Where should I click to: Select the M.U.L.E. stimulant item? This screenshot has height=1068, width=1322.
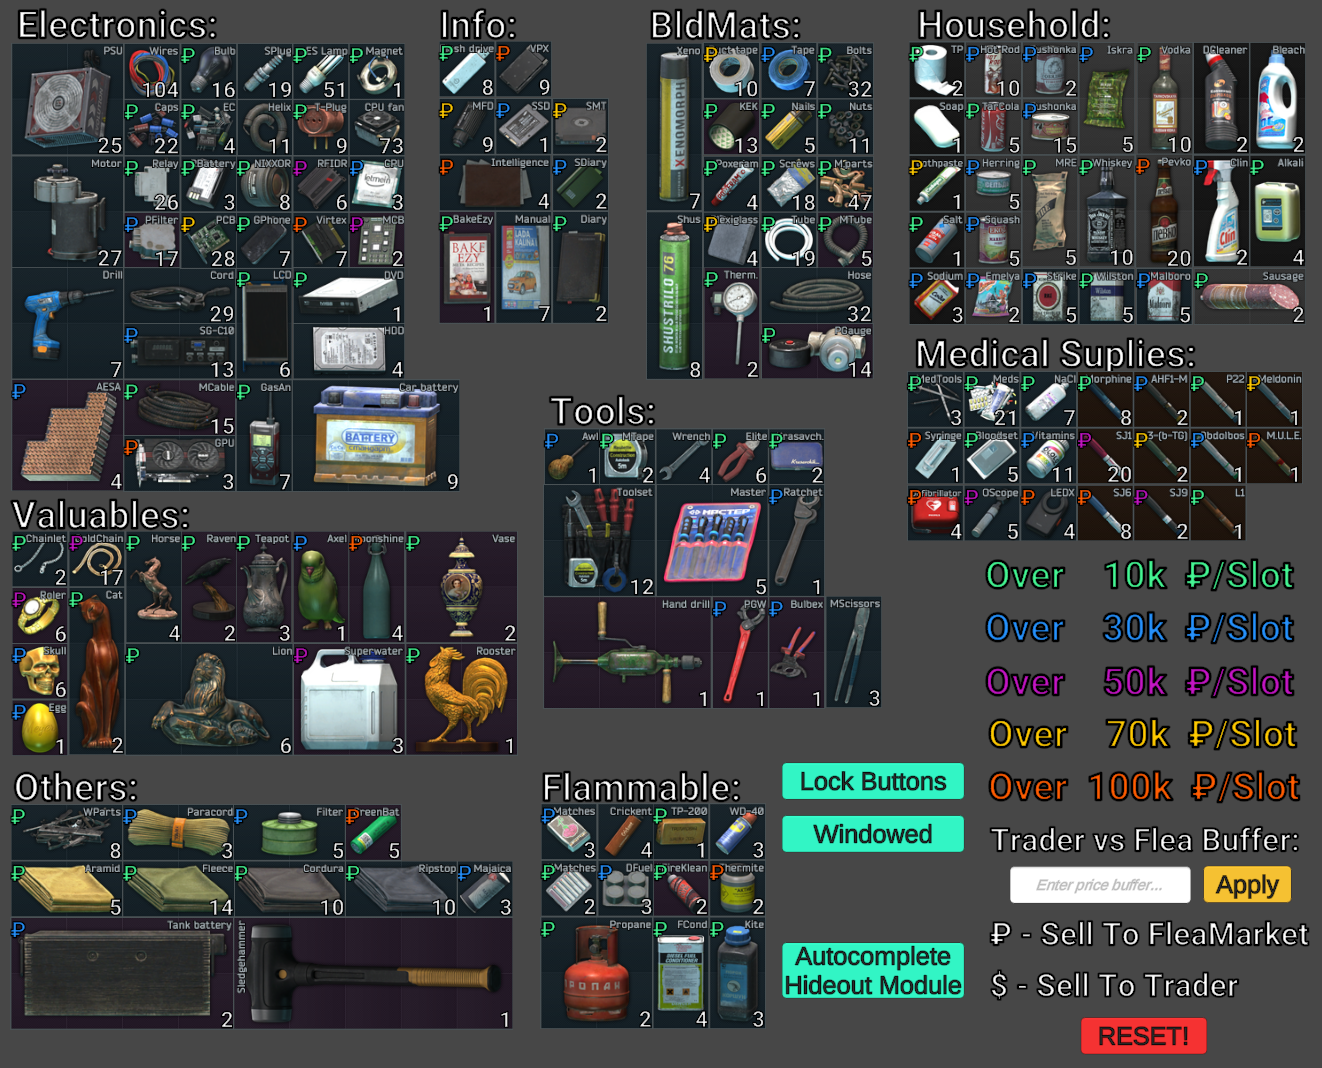(x=1276, y=456)
